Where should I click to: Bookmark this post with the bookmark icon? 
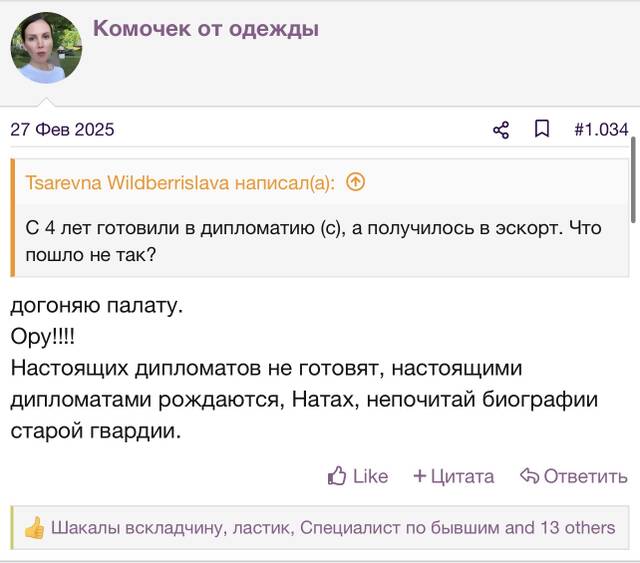pos(542,129)
